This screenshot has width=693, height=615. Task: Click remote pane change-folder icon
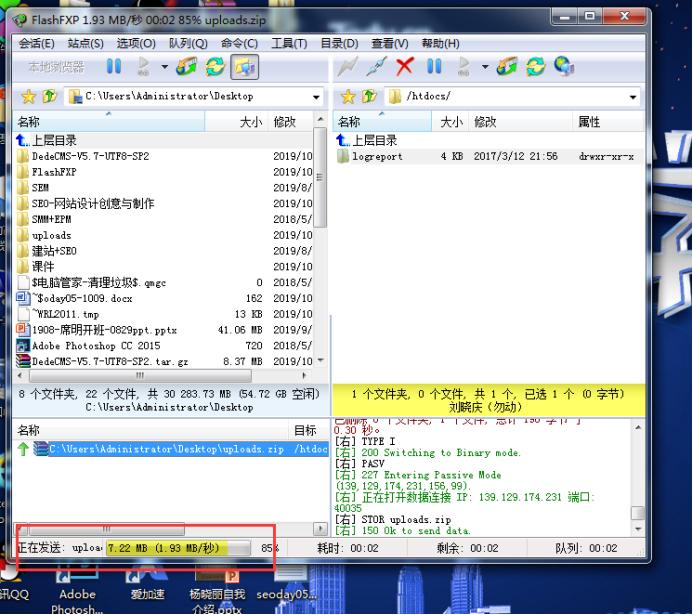[506, 67]
